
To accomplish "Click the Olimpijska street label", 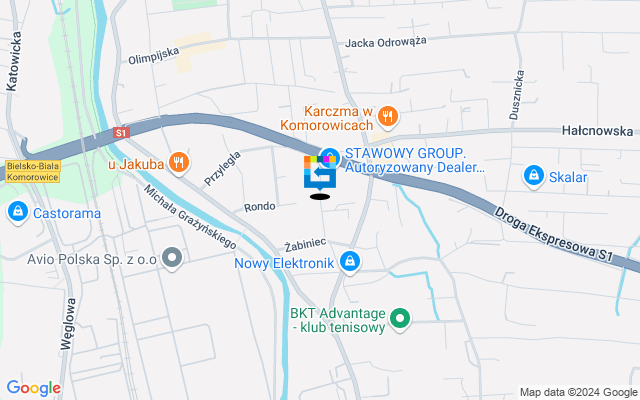I will coord(153,56).
